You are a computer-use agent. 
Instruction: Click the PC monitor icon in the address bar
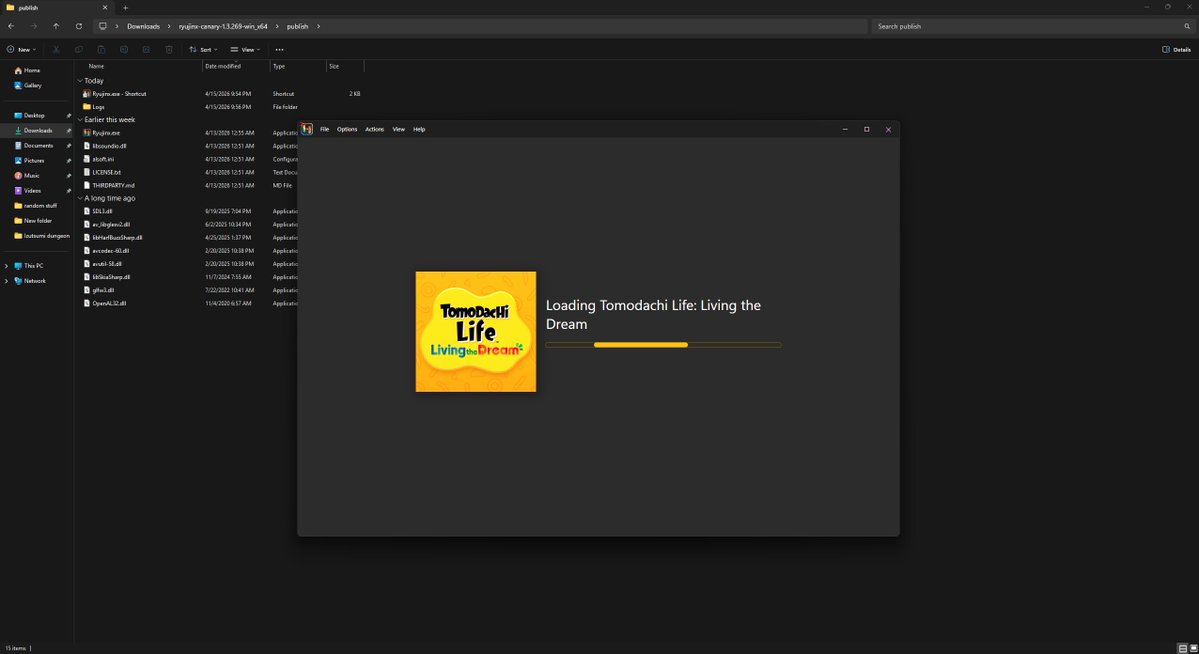click(x=102, y=26)
